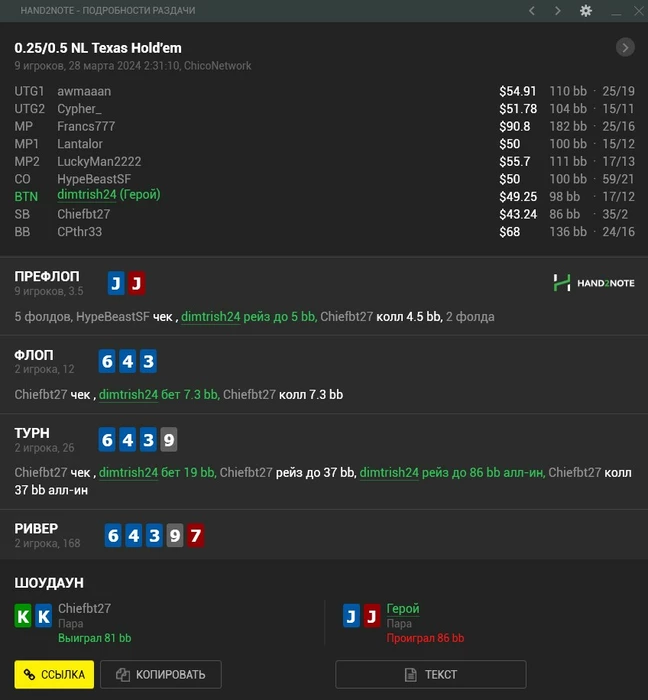Click the 59/21 stats of HypeBeastSF
The width and height of the screenshot is (648, 700).
(x=618, y=179)
